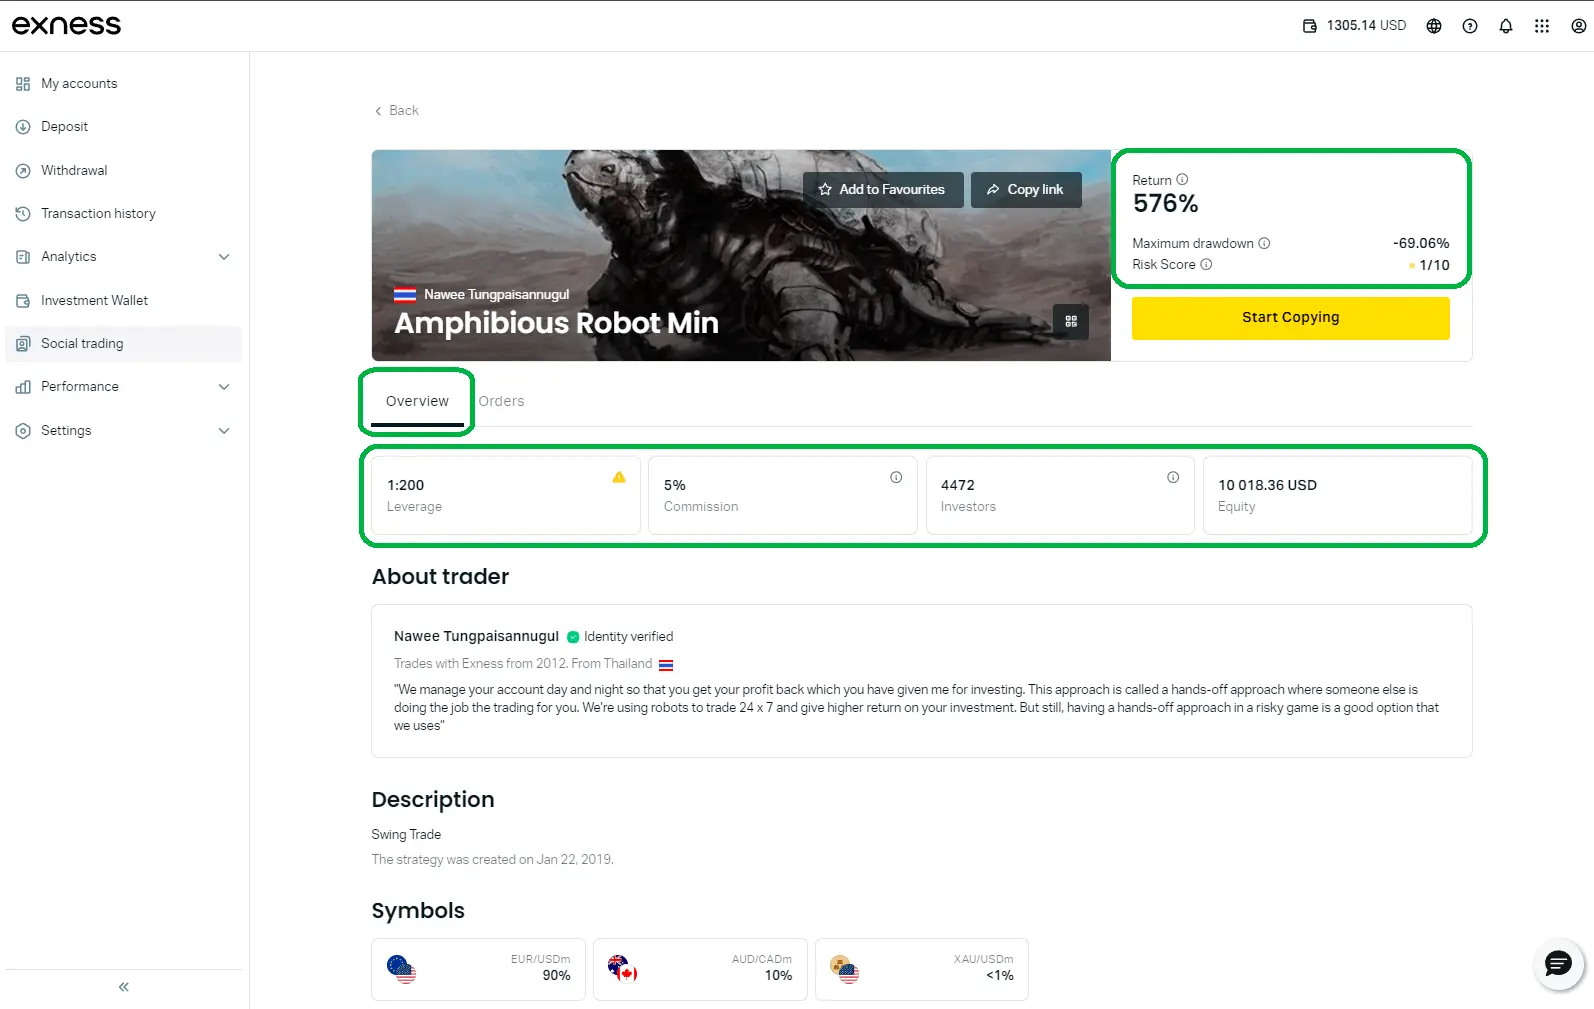Click the Swing Trade description text
Screen dimensions: 1594x1009
pos(406,835)
